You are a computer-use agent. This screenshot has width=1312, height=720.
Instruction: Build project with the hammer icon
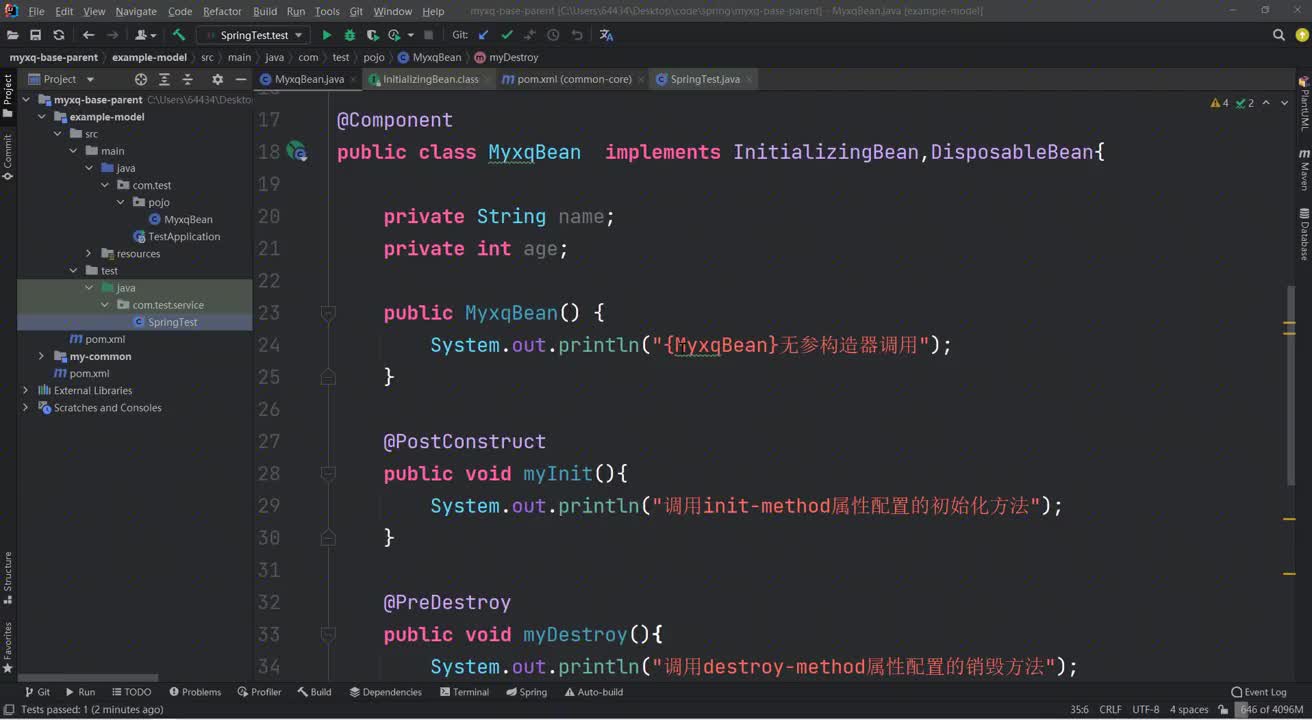pos(179,35)
